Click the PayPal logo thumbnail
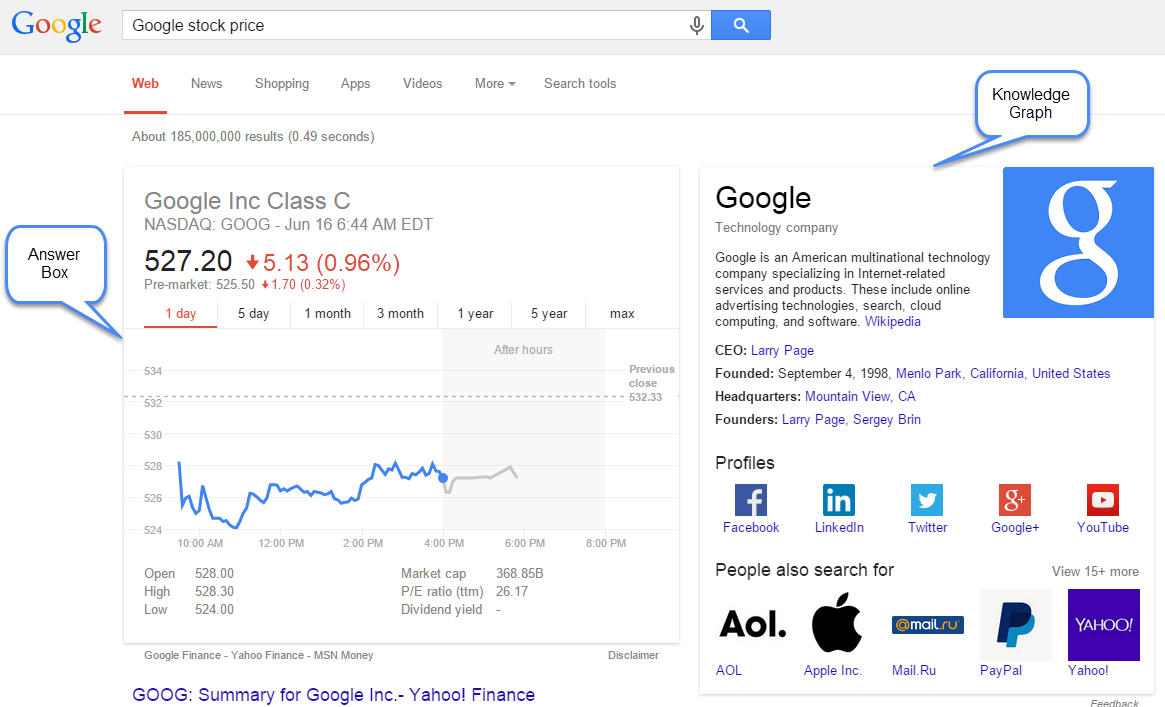Image resolution: width=1165 pixels, height=707 pixels. pyautogui.click(x=1015, y=624)
